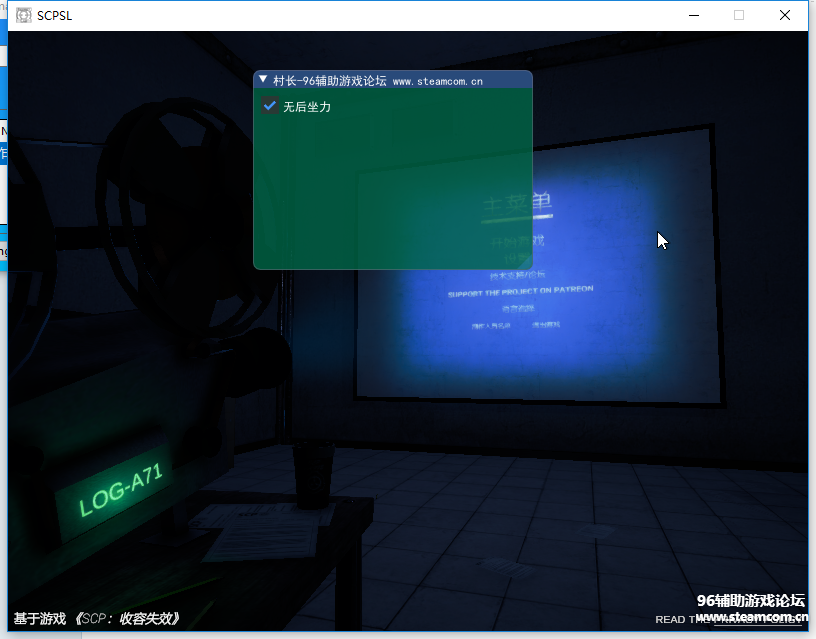Click SUPPORT THE PROJECT ON PATREON
The image size is (816, 639).
(520, 290)
